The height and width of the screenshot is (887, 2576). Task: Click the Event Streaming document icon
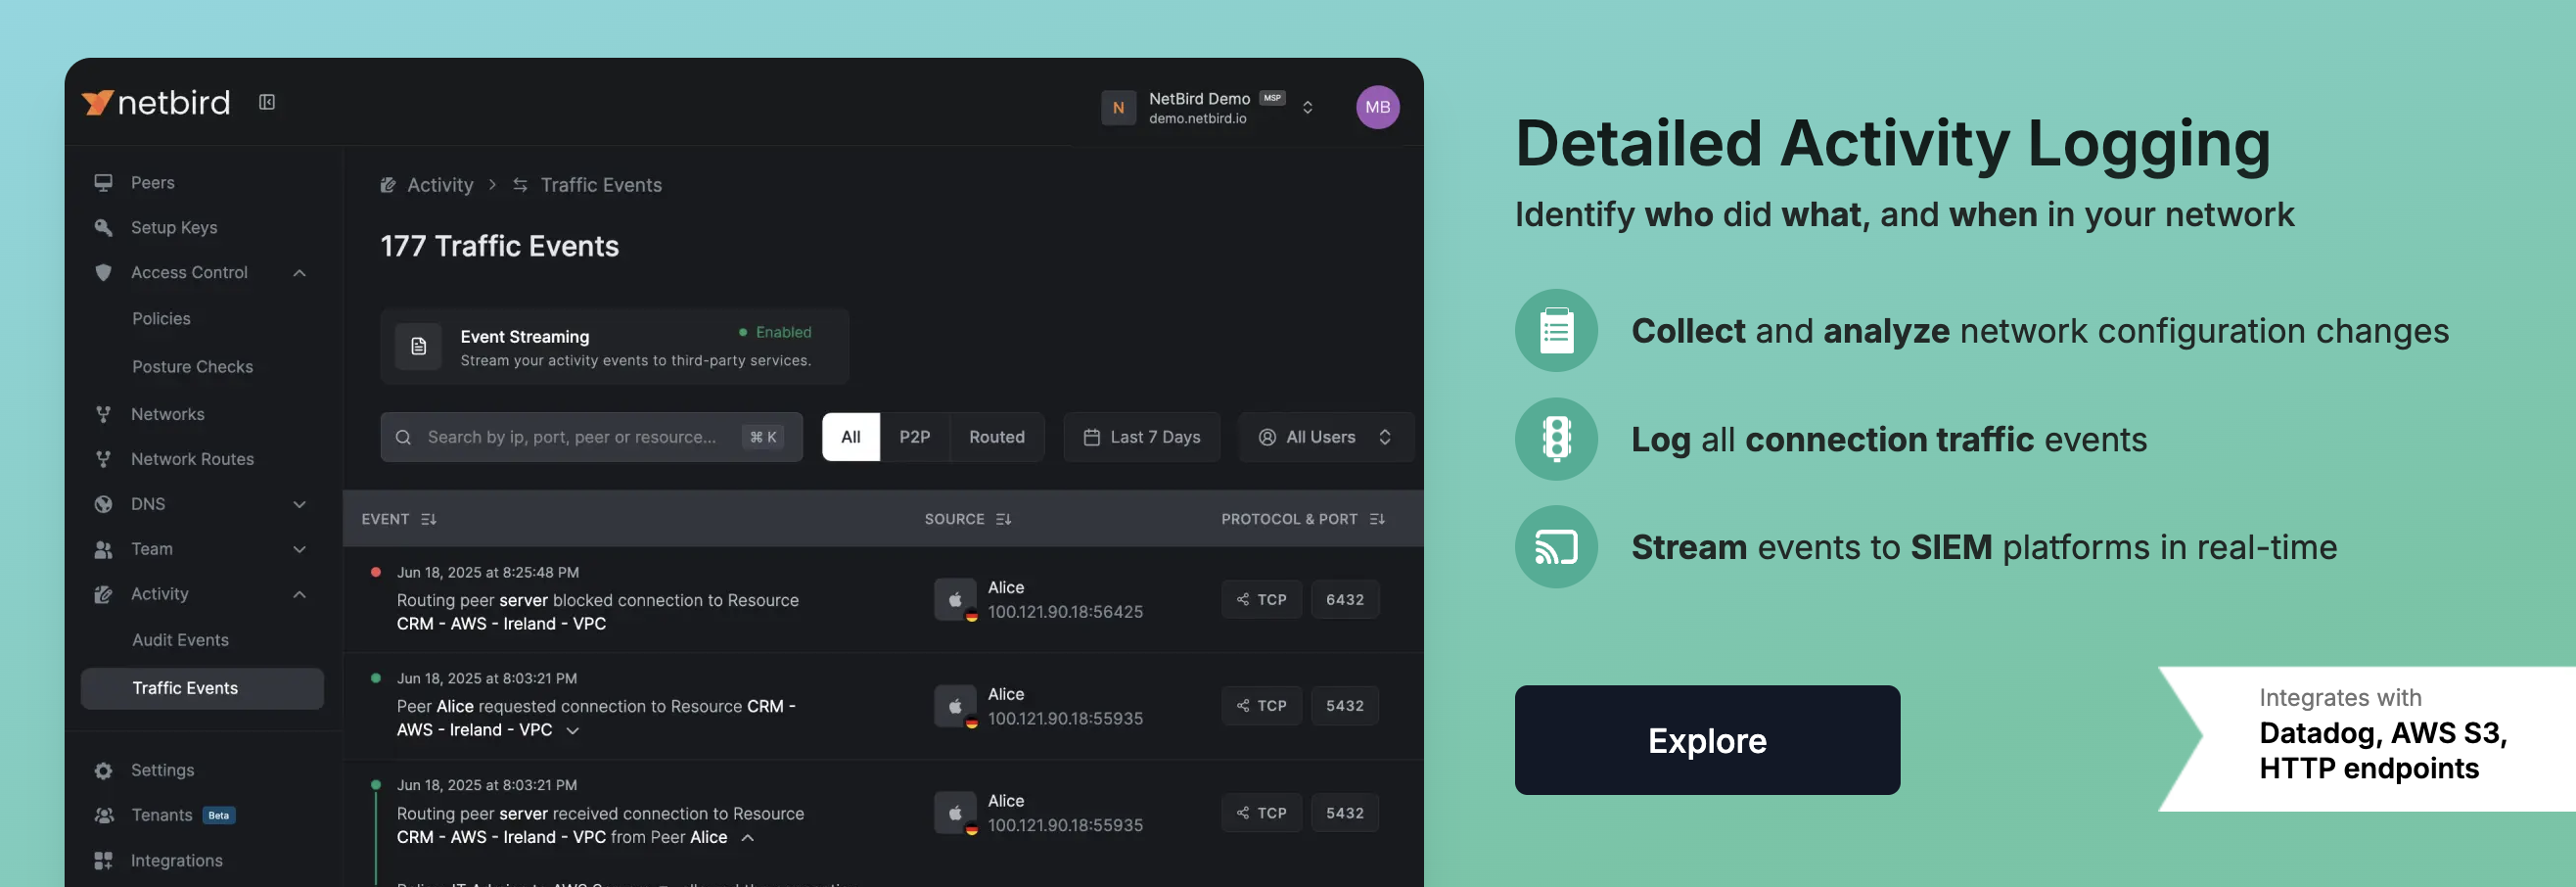coord(418,347)
